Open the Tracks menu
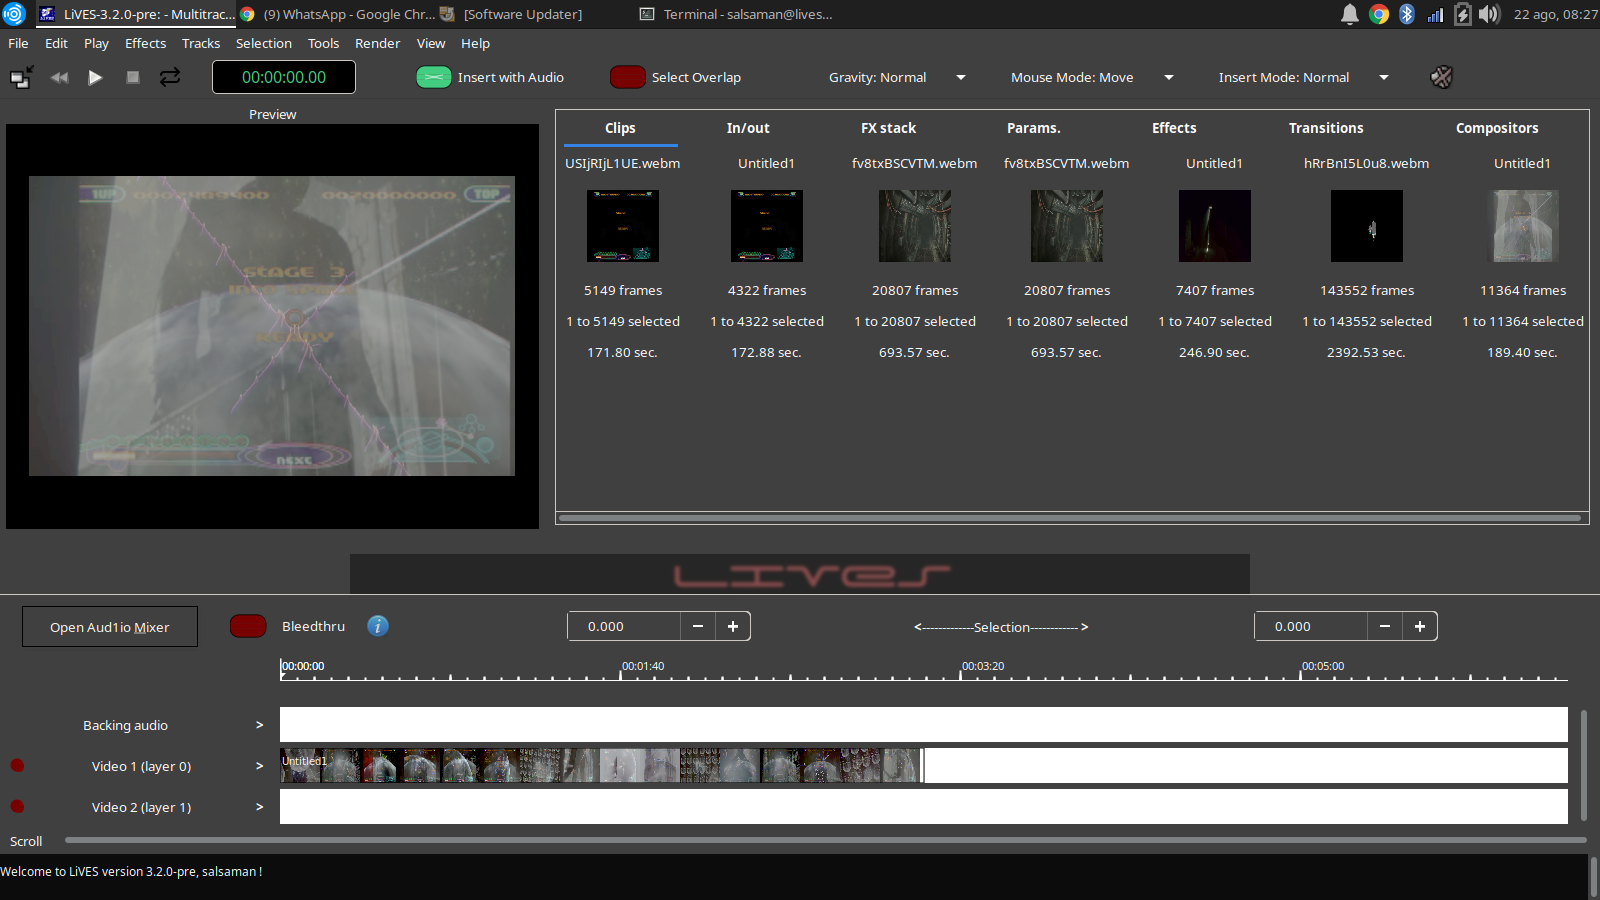 [x=201, y=43]
